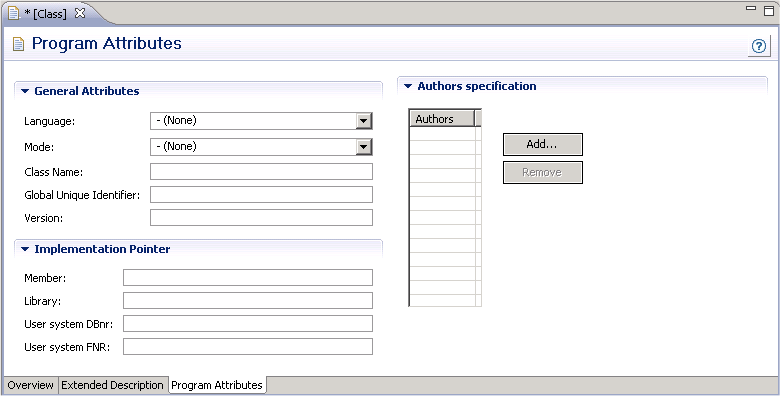The image size is (780, 396).
Task: Collapse the General Attributes section
Action: click(25, 91)
